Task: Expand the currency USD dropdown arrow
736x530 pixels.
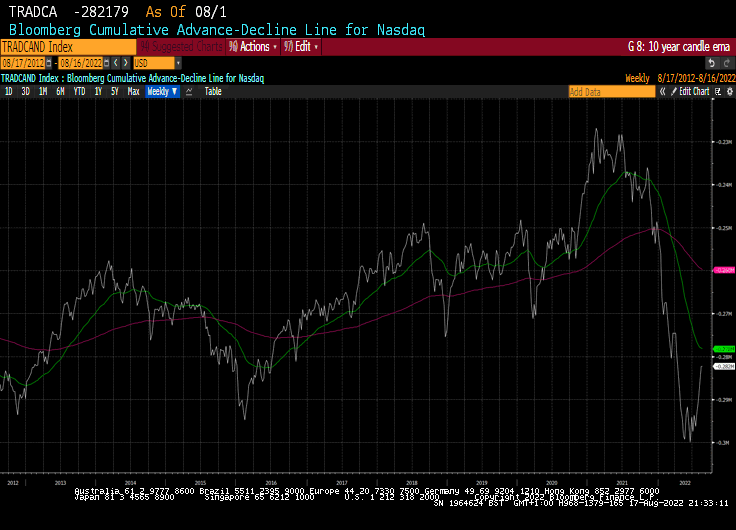Action: 178,63
